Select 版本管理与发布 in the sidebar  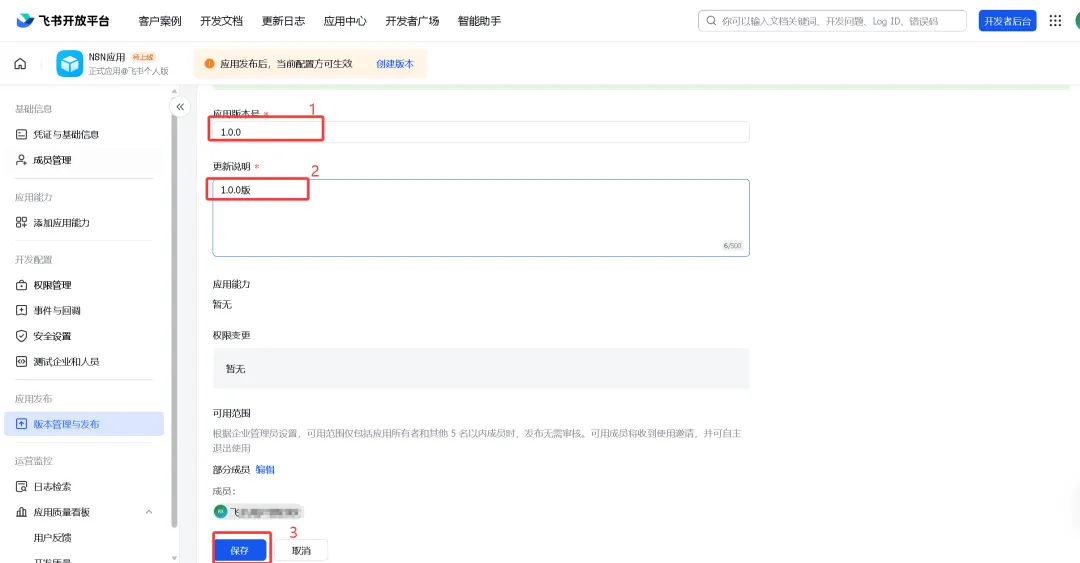(x=84, y=424)
